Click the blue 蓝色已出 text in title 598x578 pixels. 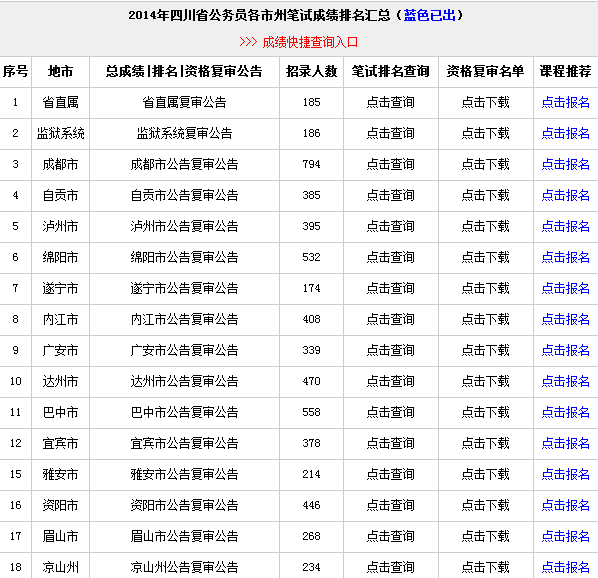[x=429, y=15]
